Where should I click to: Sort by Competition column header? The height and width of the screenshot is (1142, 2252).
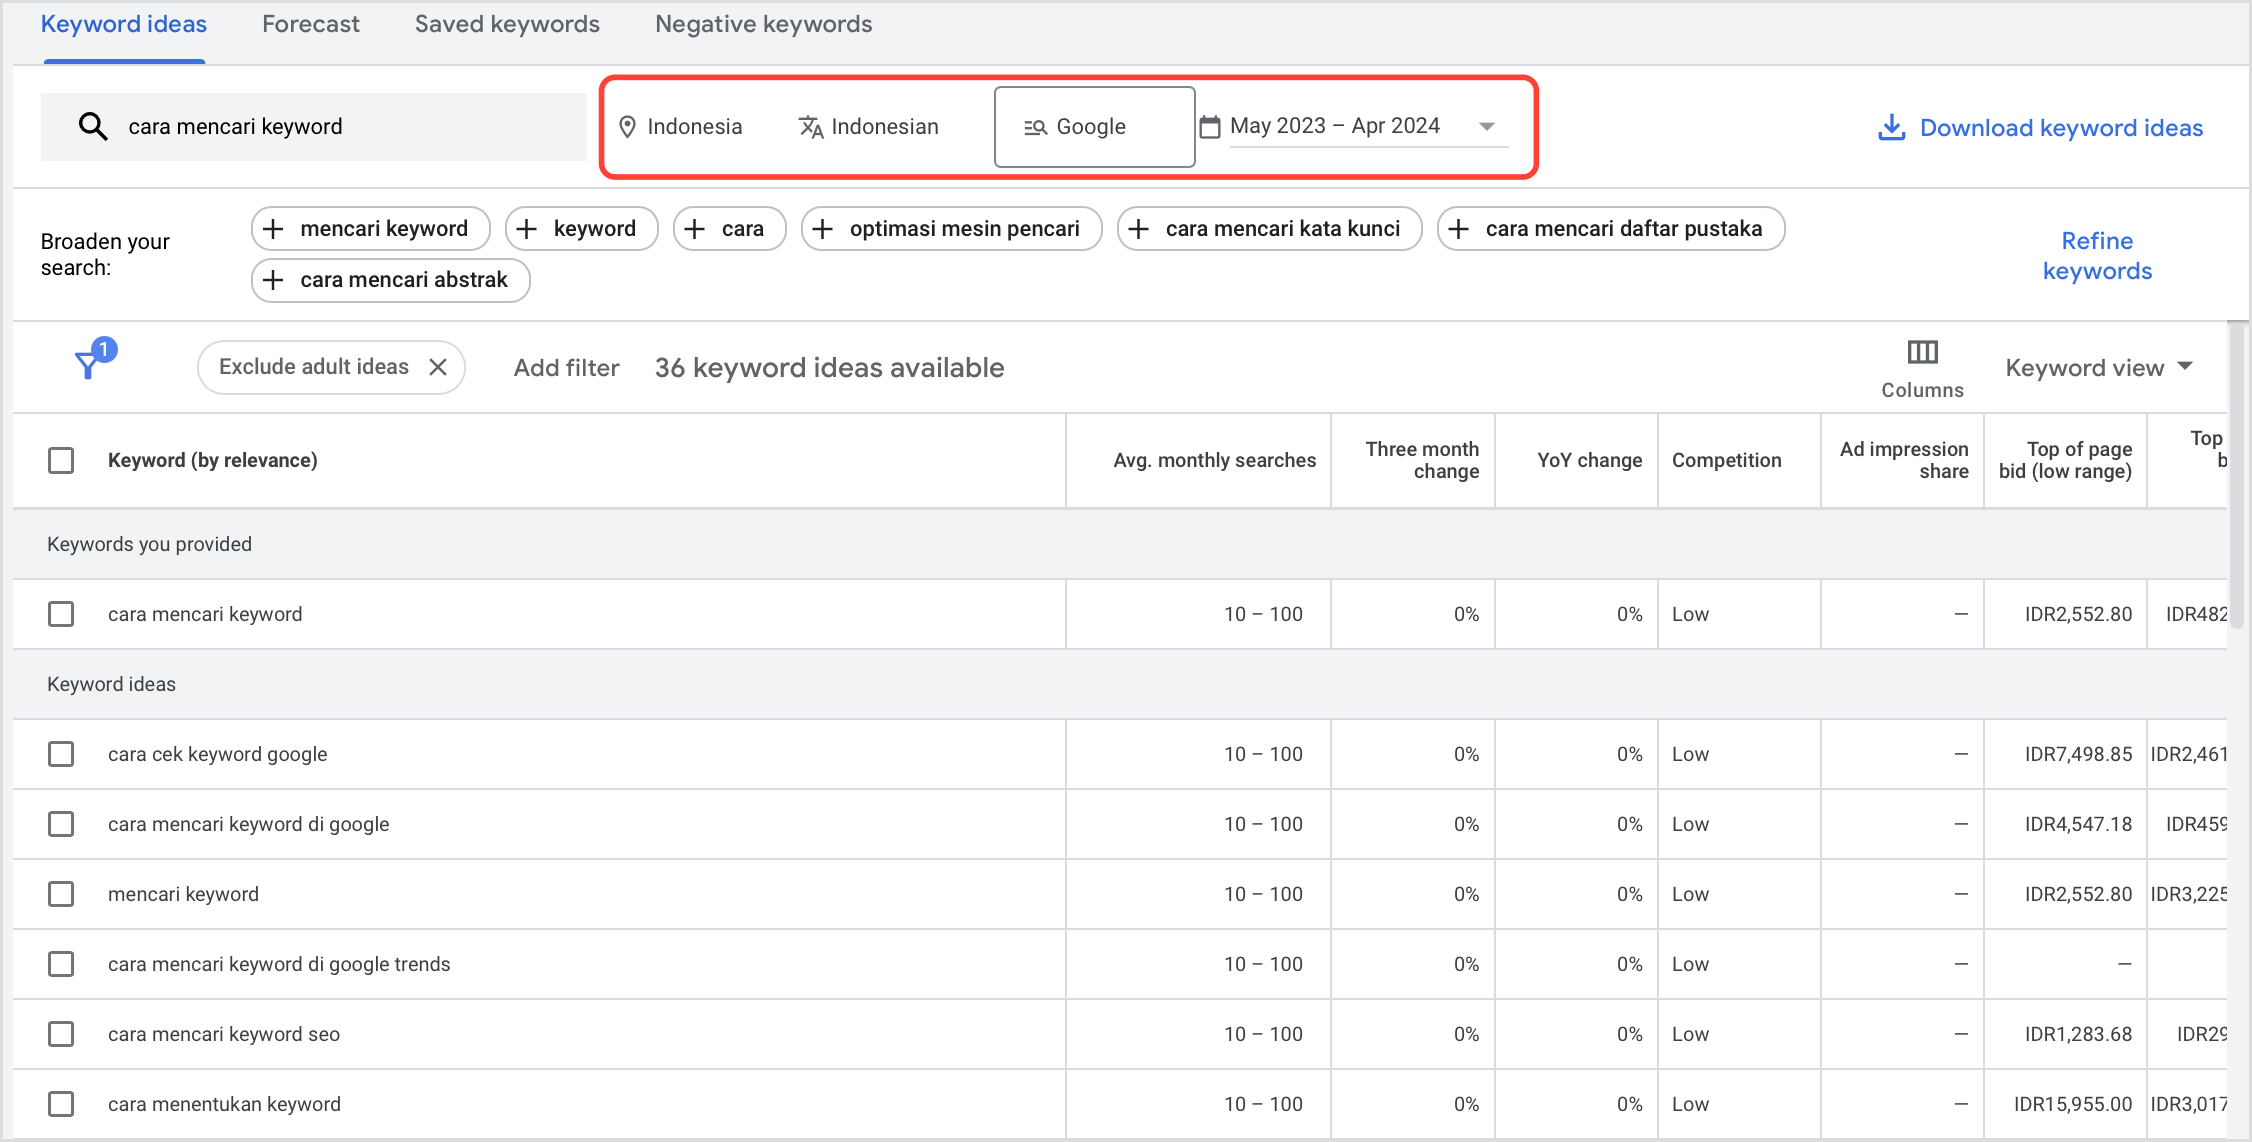click(x=1727, y=460)
